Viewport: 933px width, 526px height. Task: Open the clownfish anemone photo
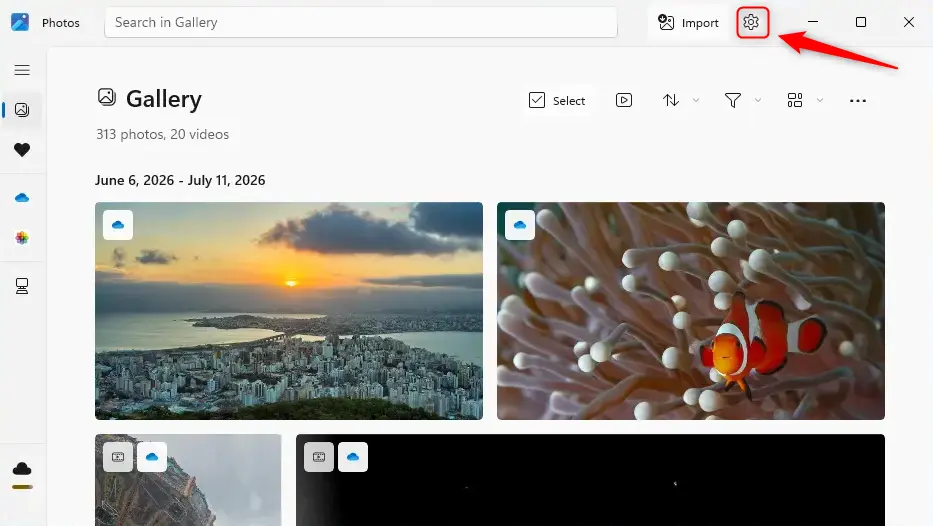(691, 311)
